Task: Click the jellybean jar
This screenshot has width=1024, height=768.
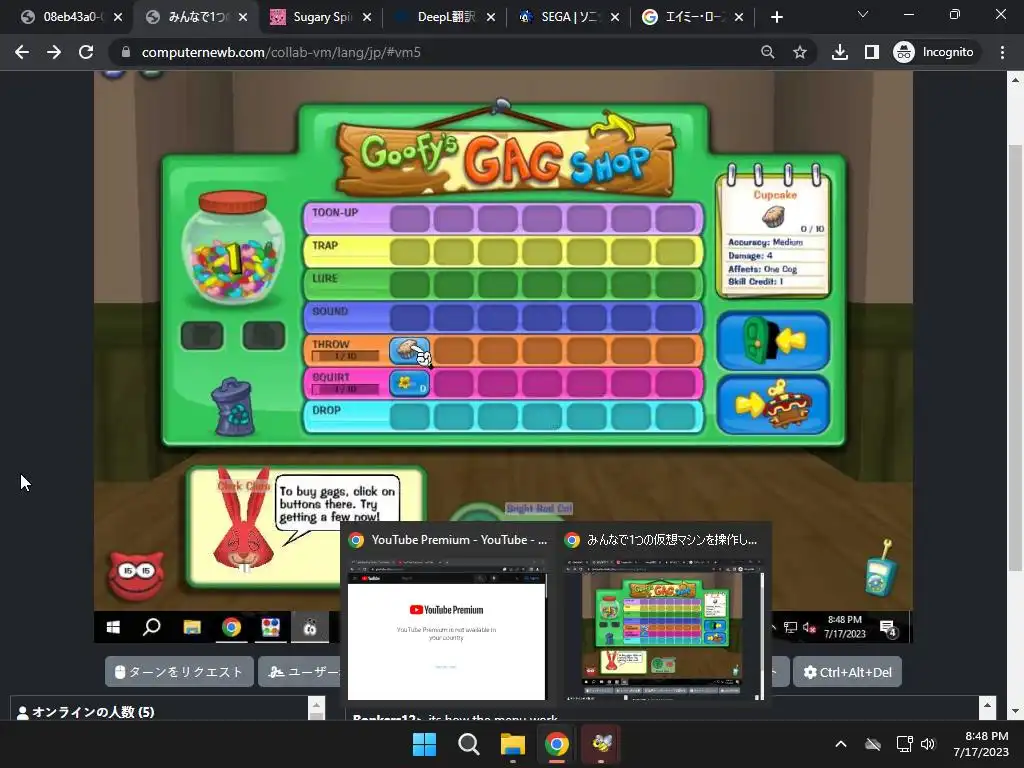Action: pos(232,248)
